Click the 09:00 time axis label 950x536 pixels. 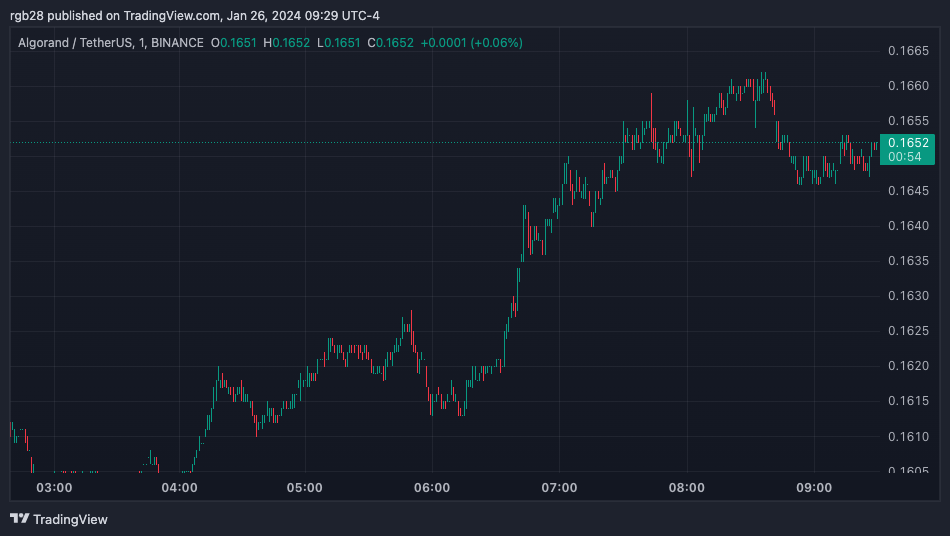tap(813, 488)
